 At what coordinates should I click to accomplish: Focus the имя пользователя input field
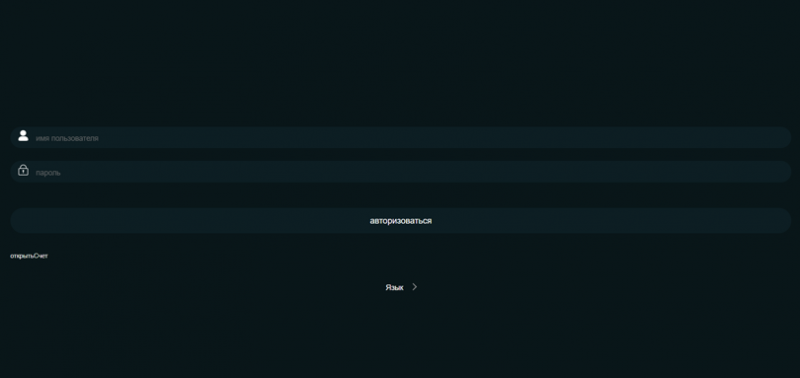click(x=401, y=138)
